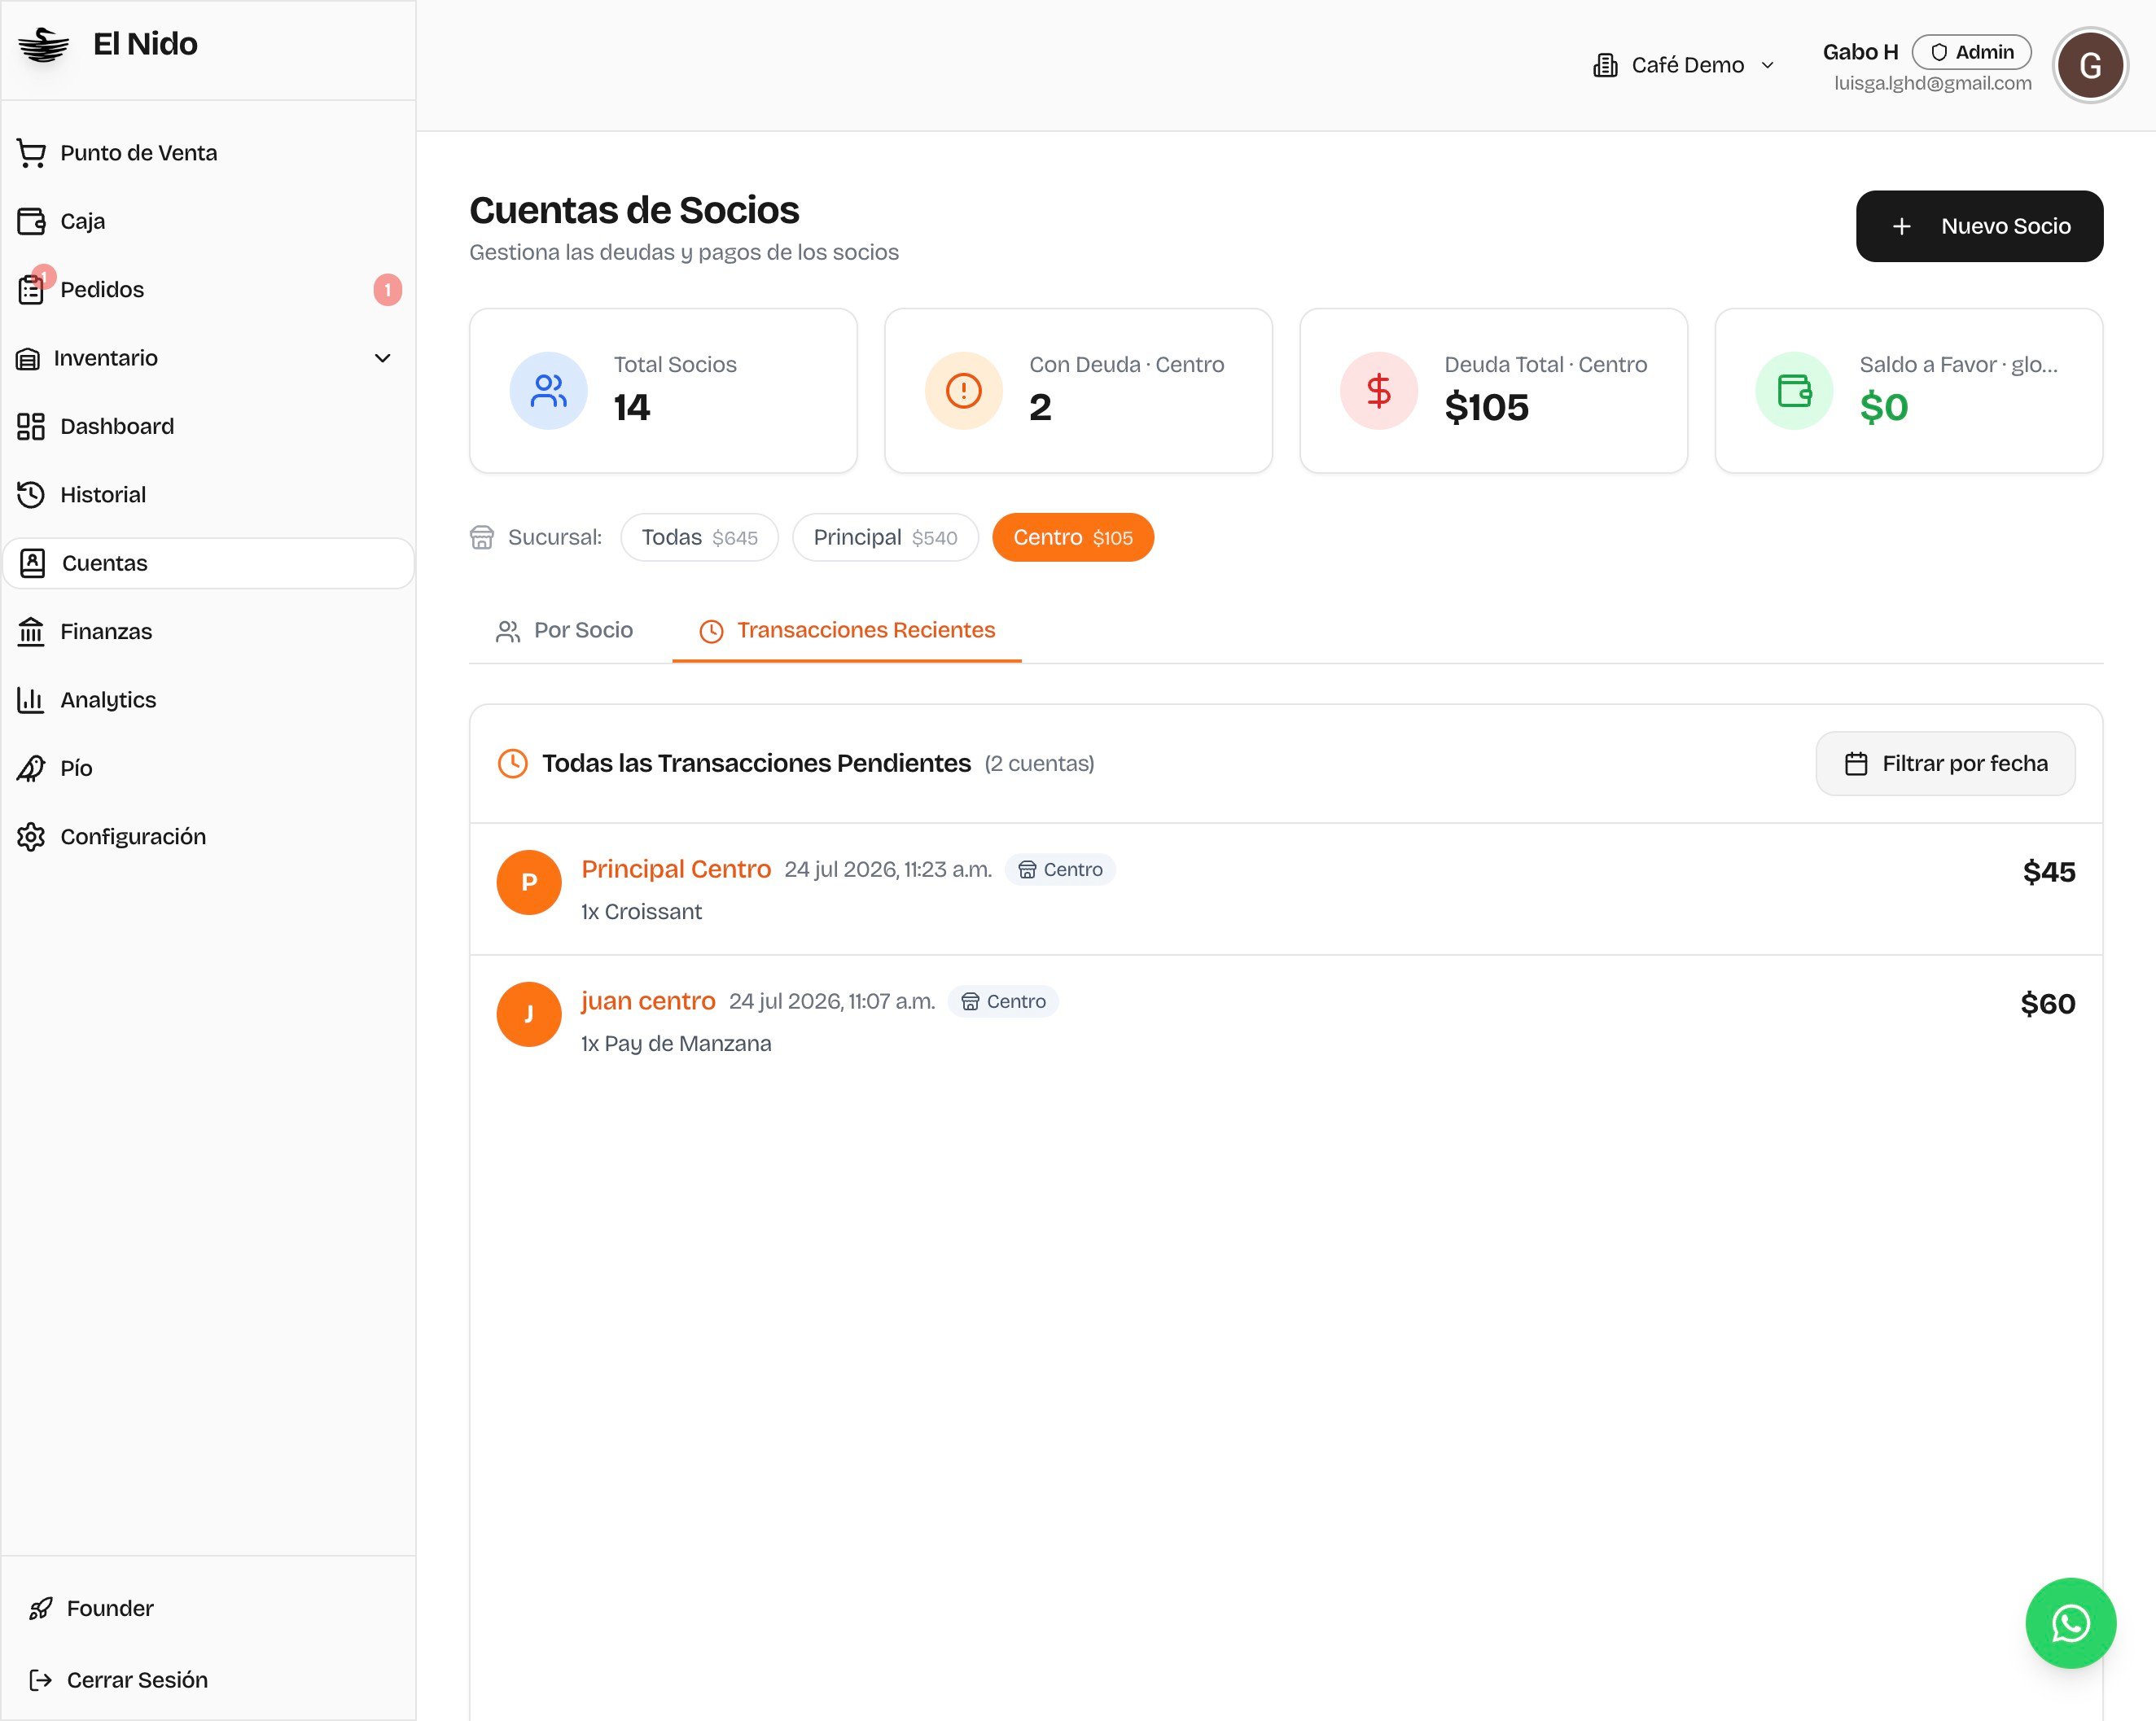
Task: Open Principal Centro account link
Action: [x=676, y=870]
